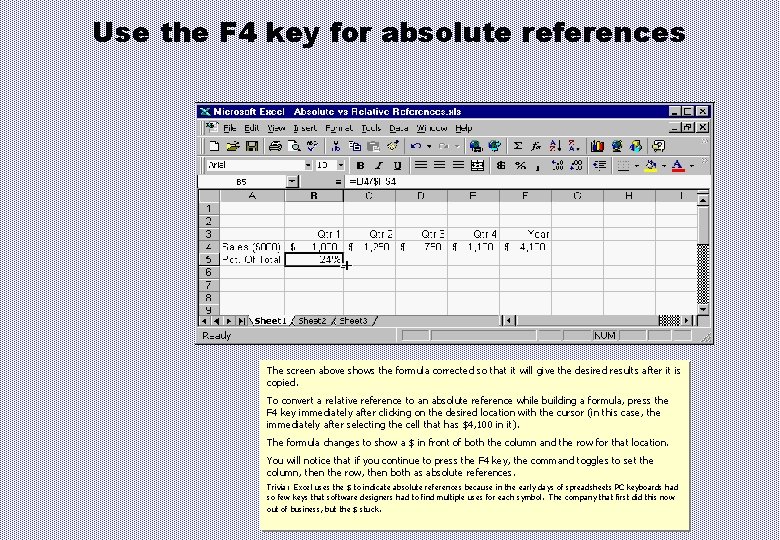Image resolution: width=780 pixels, height=540 pixels.
Task: Switch to the Sheet3 tab
Action: click(x=353, y=321)
